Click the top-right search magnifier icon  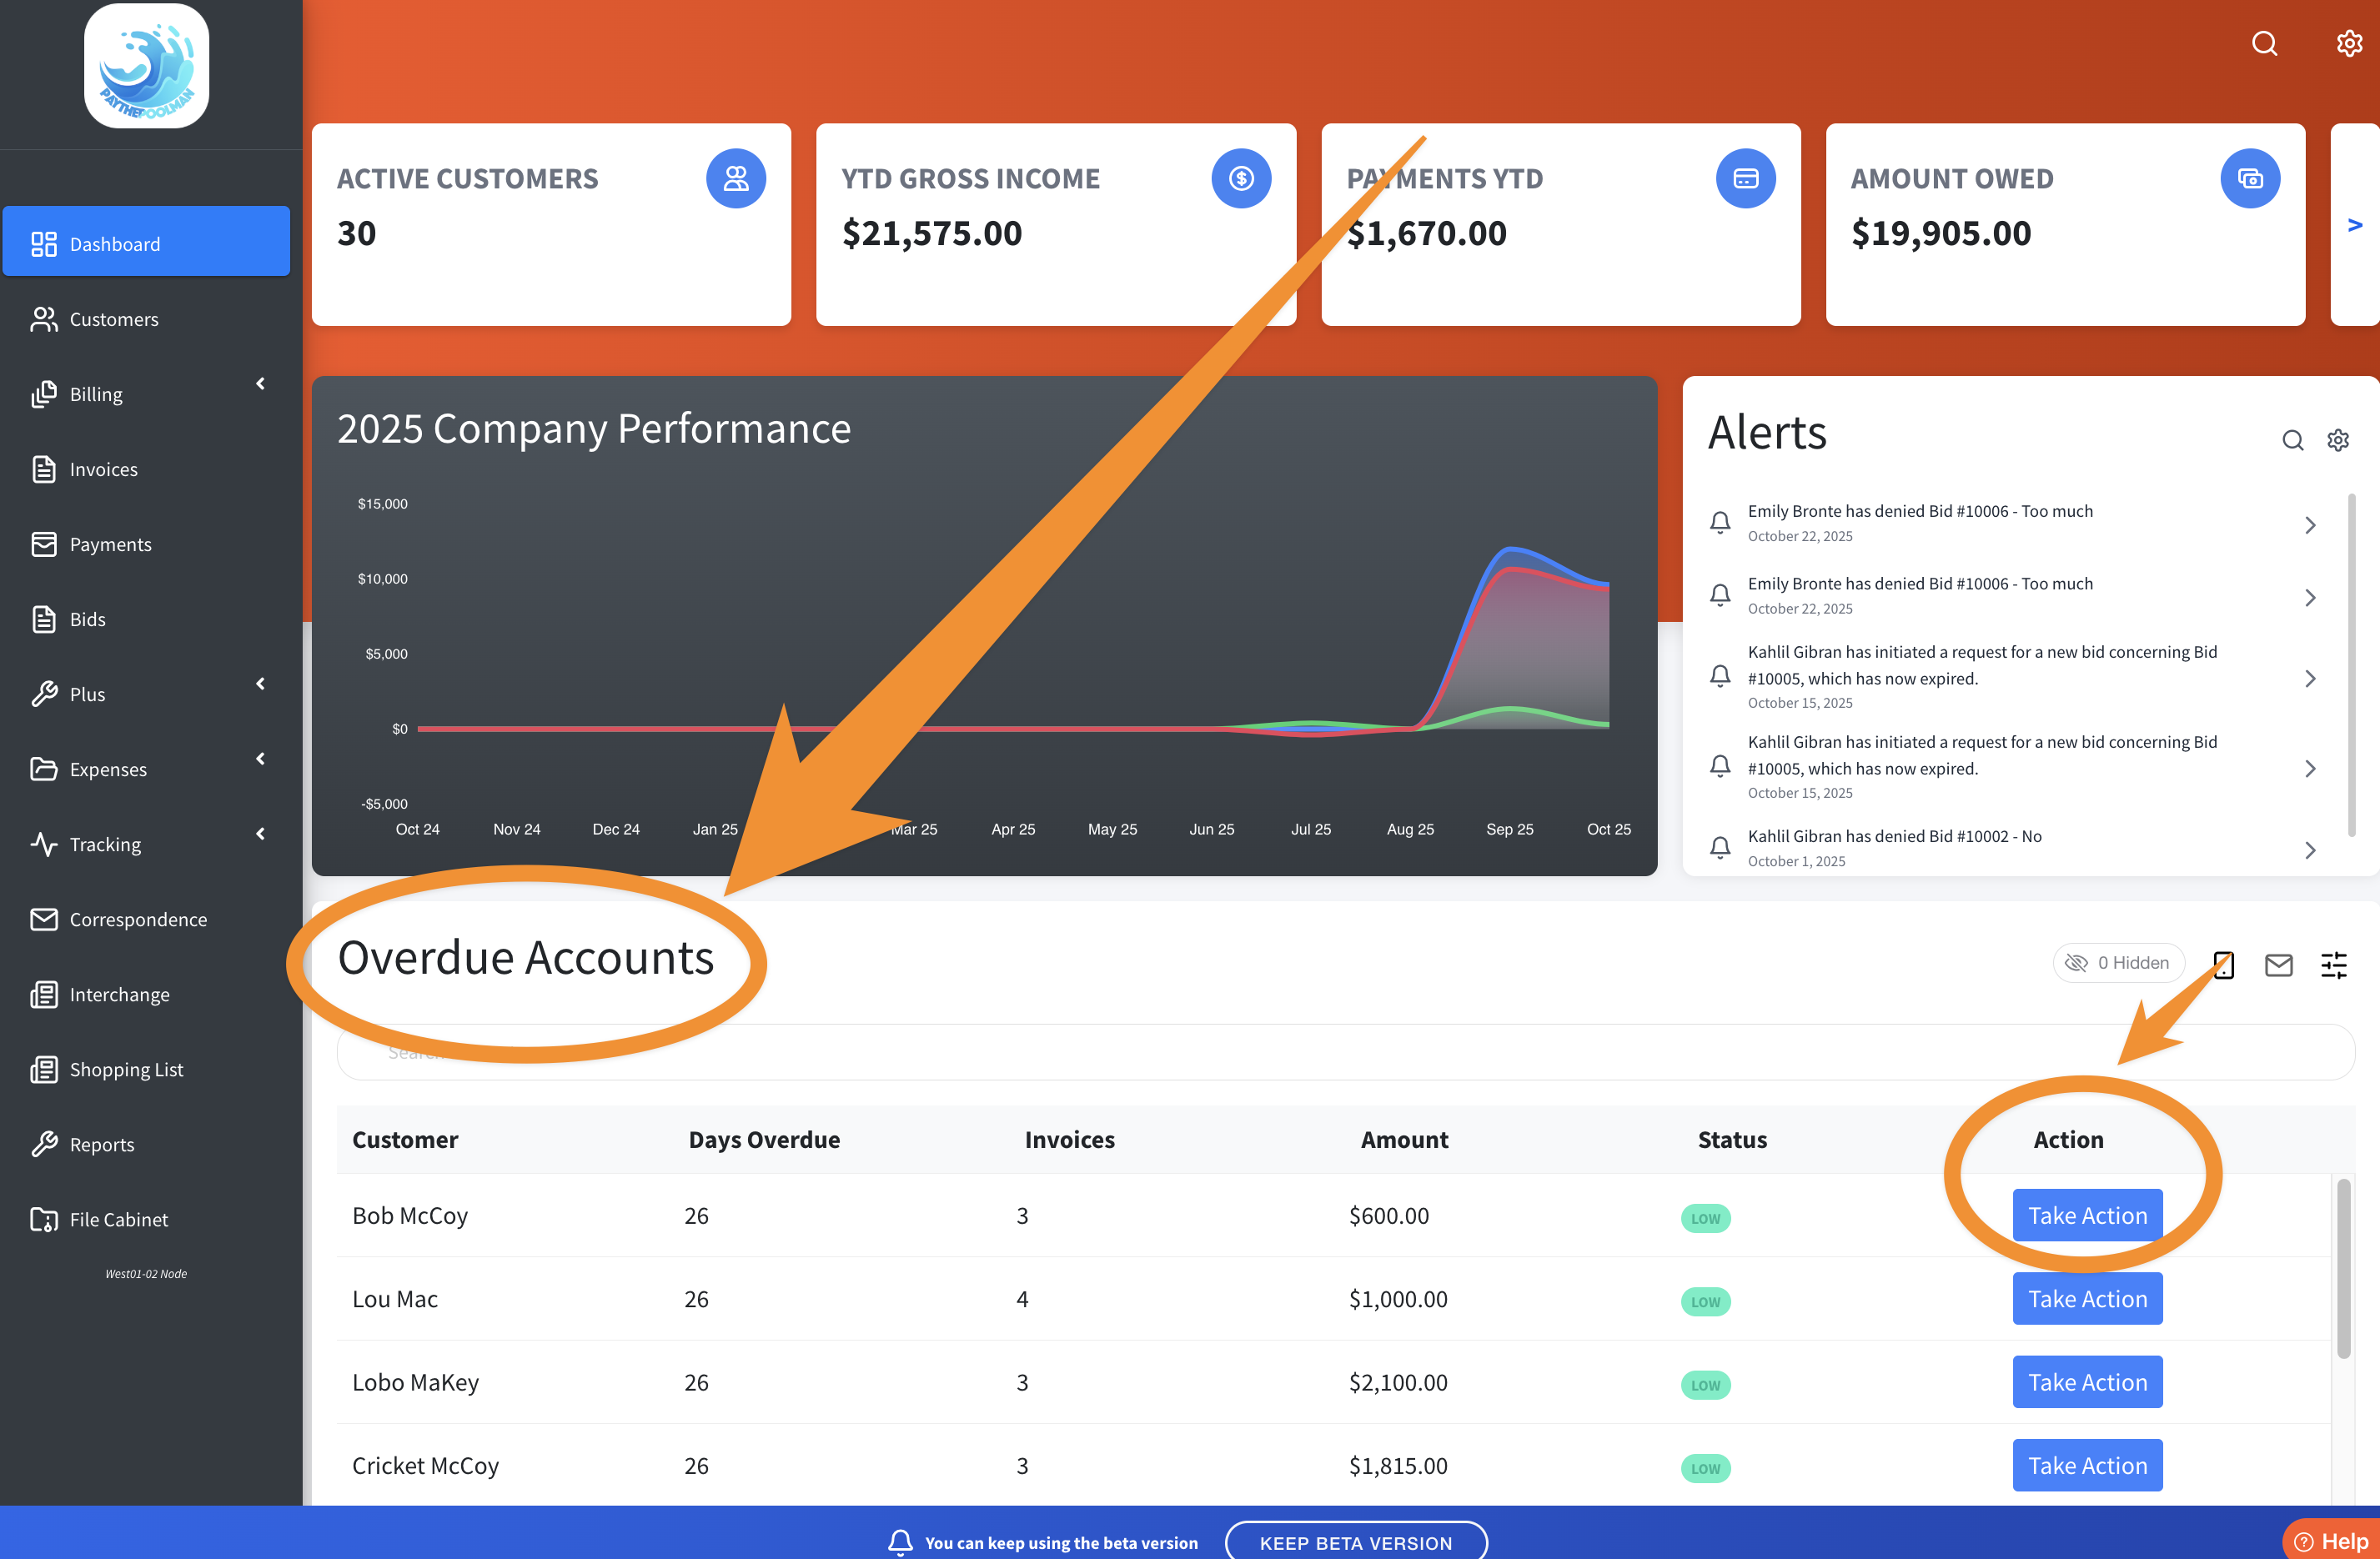(x=2264, y=44)
